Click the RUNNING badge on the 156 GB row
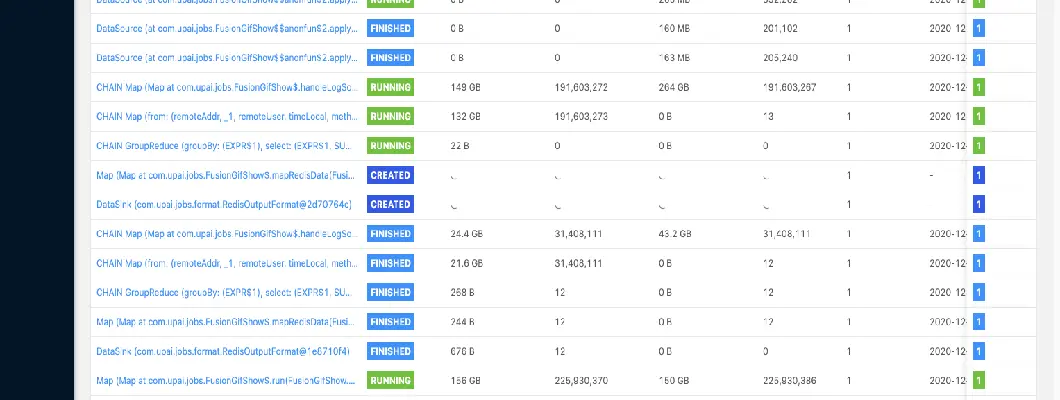The width and height of the screenshot is (1060, 400). tap(390, 381)
